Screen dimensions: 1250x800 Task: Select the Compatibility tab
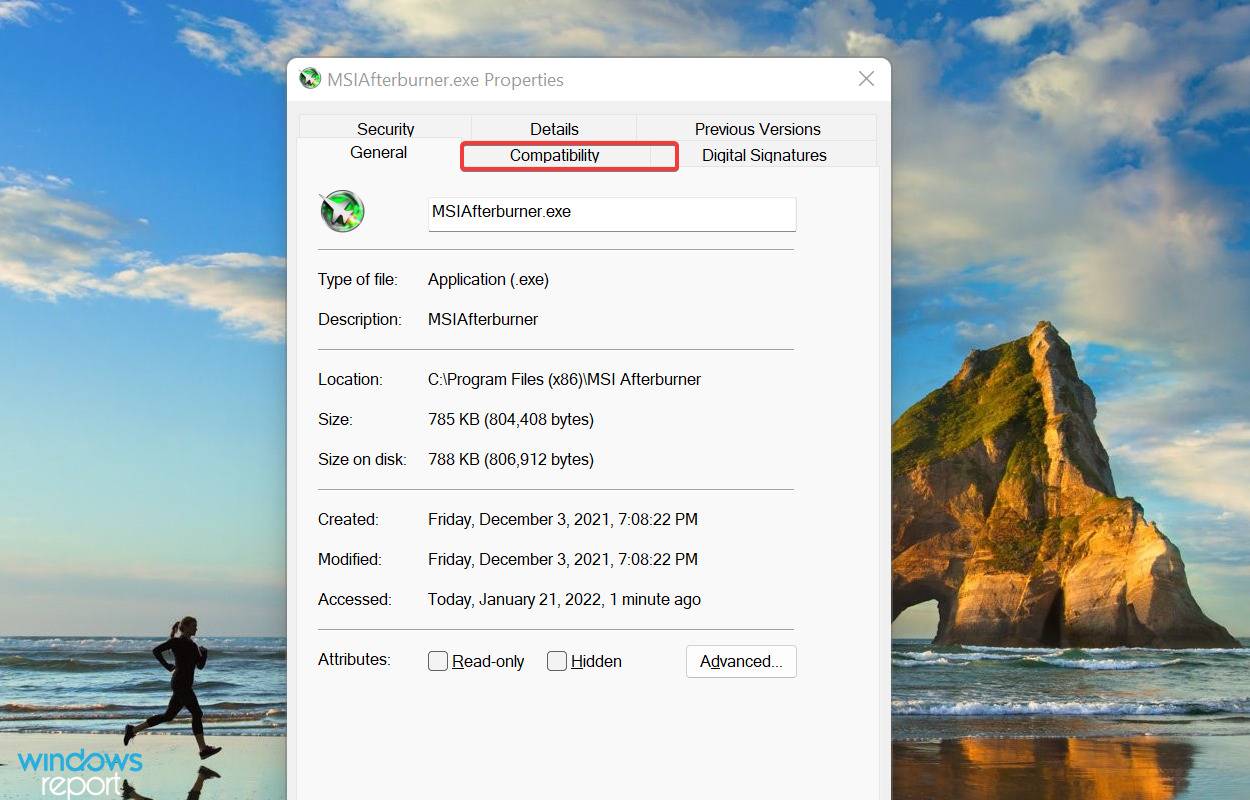(555, 155)
